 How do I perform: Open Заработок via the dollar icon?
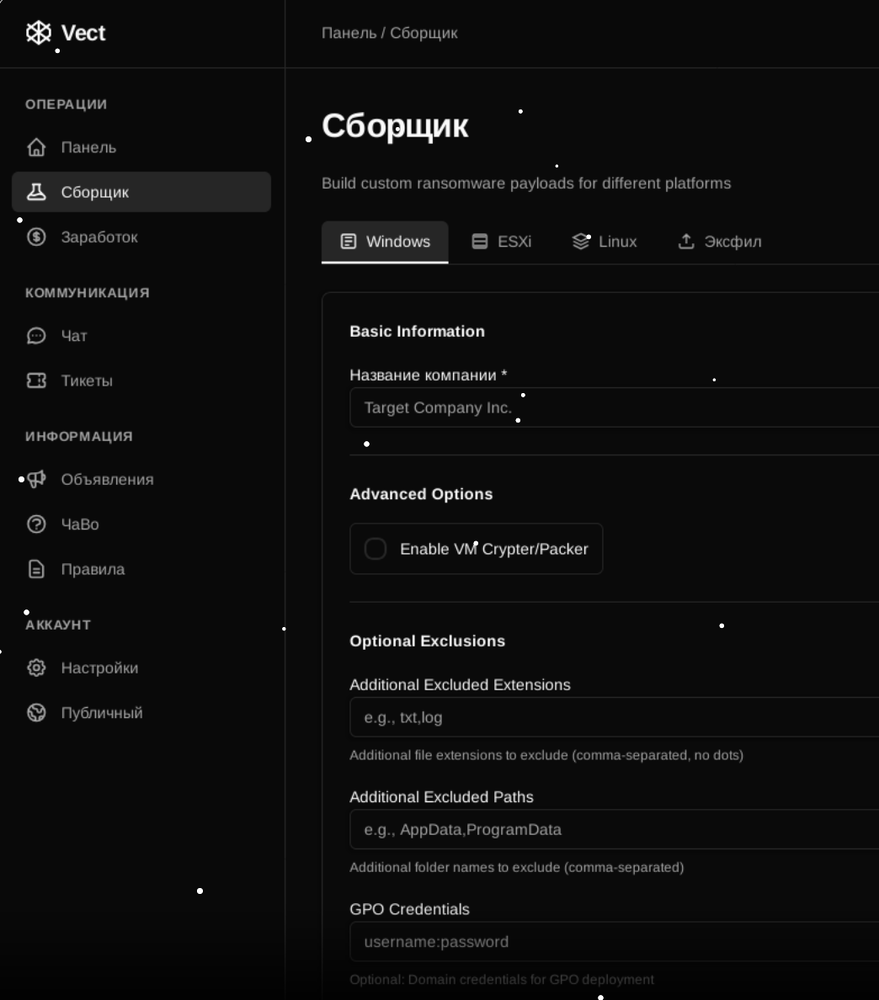[37, 237]
